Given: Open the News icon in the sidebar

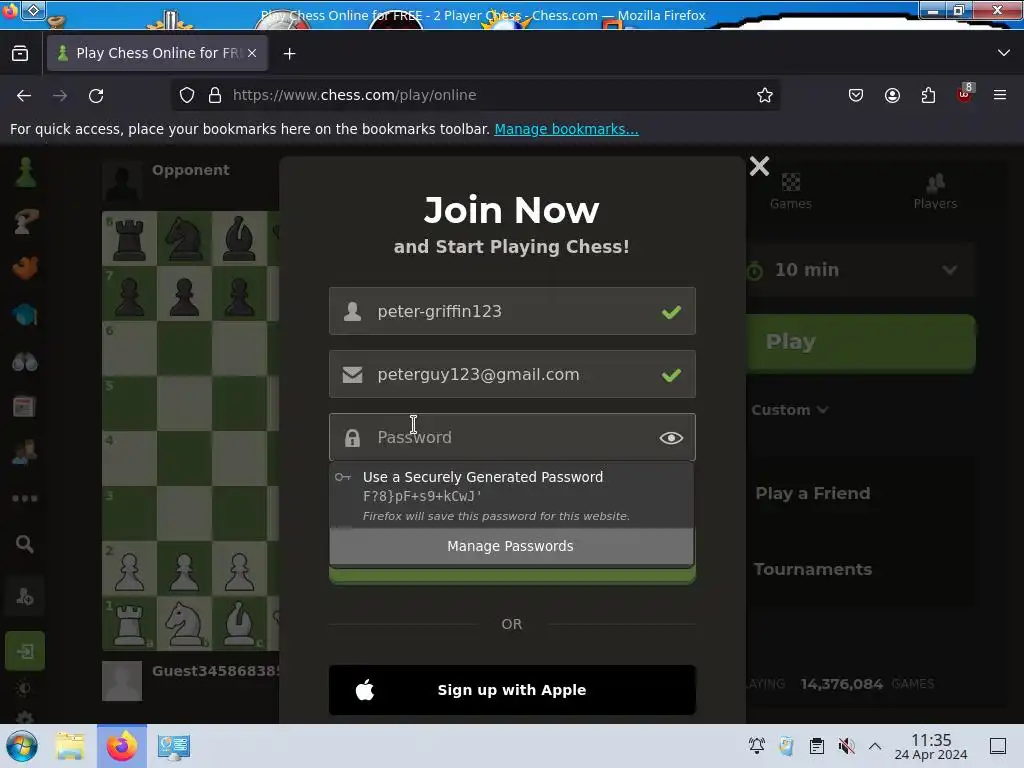Looking at the screenshot, I should (x=25, y=407).
